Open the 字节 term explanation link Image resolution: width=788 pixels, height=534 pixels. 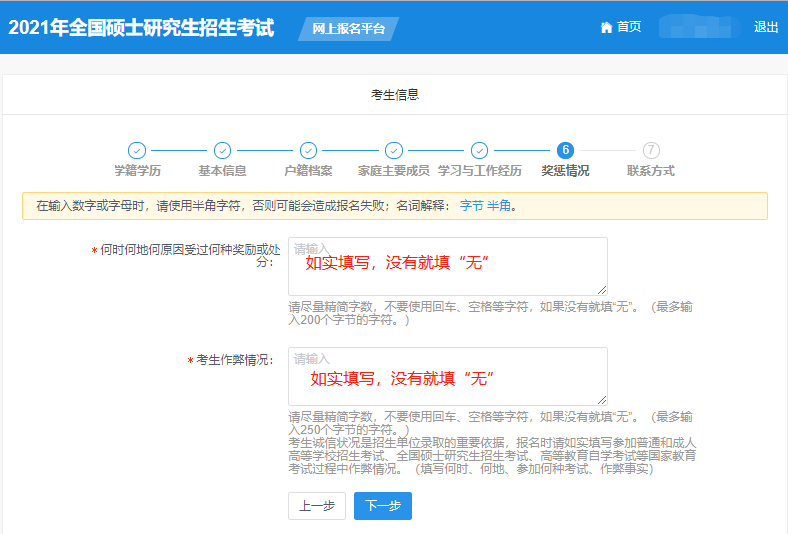471,206
